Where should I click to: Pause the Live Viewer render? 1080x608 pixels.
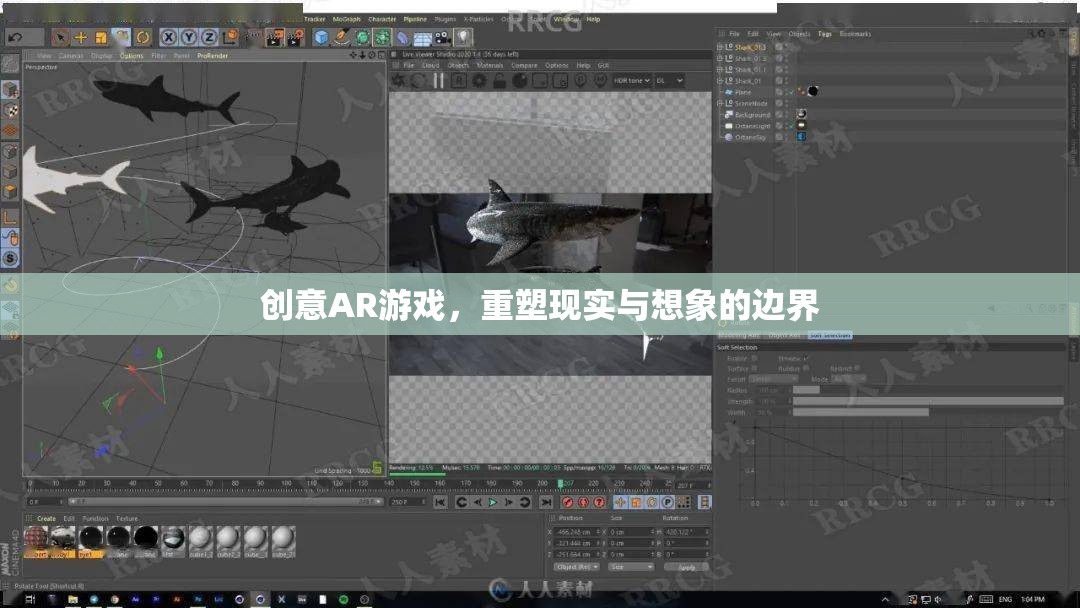click(x=439, y=81)
